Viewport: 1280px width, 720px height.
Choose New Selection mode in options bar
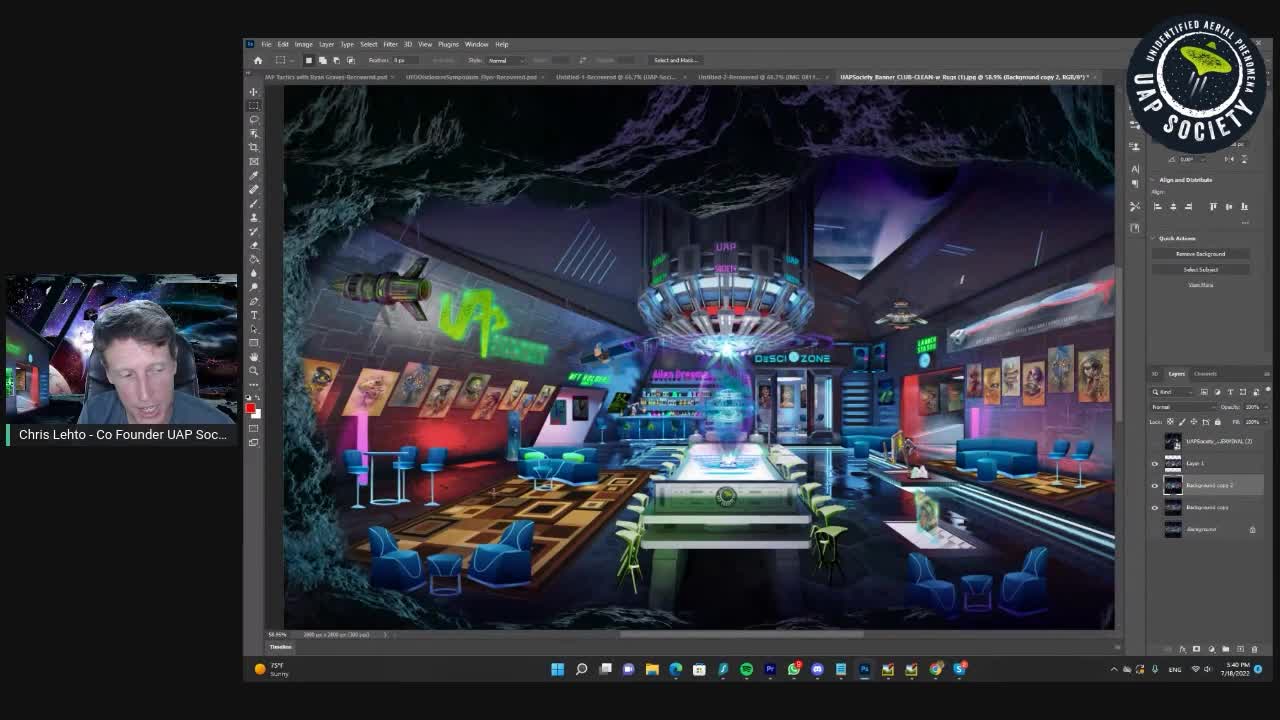coord(308,60)
